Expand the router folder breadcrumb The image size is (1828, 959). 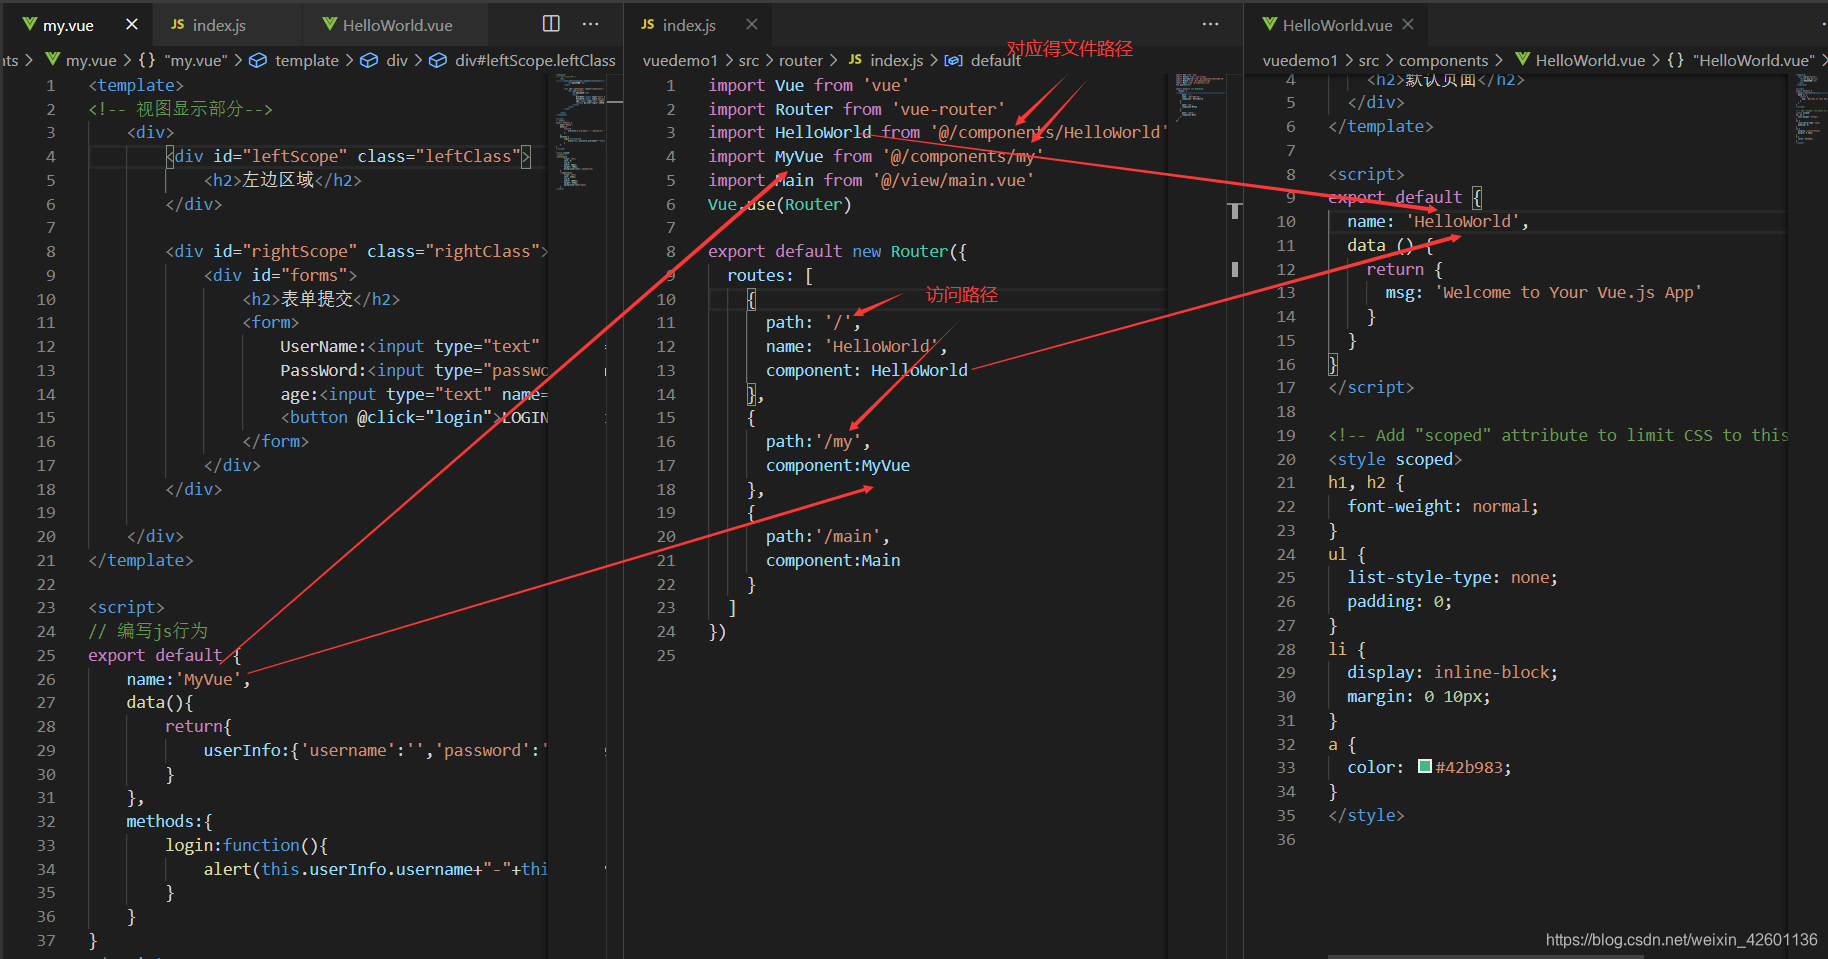pyautogui.click(x=800, y=60)
